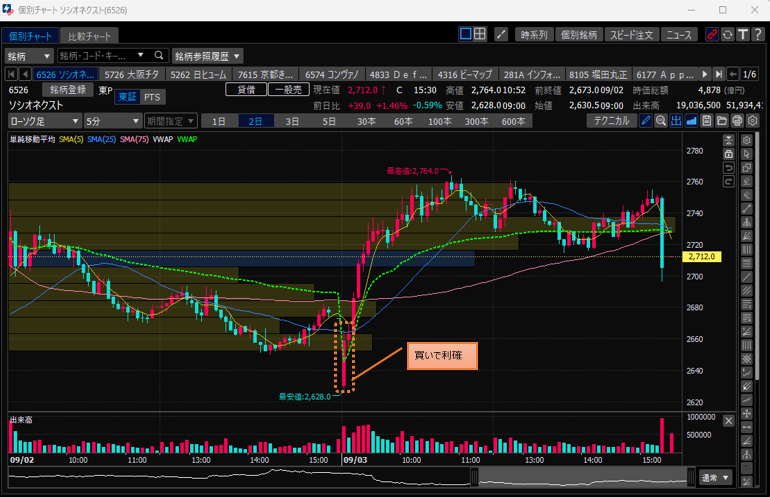Select the 5726 大阪チタ stock tab

tap(132, 74)
